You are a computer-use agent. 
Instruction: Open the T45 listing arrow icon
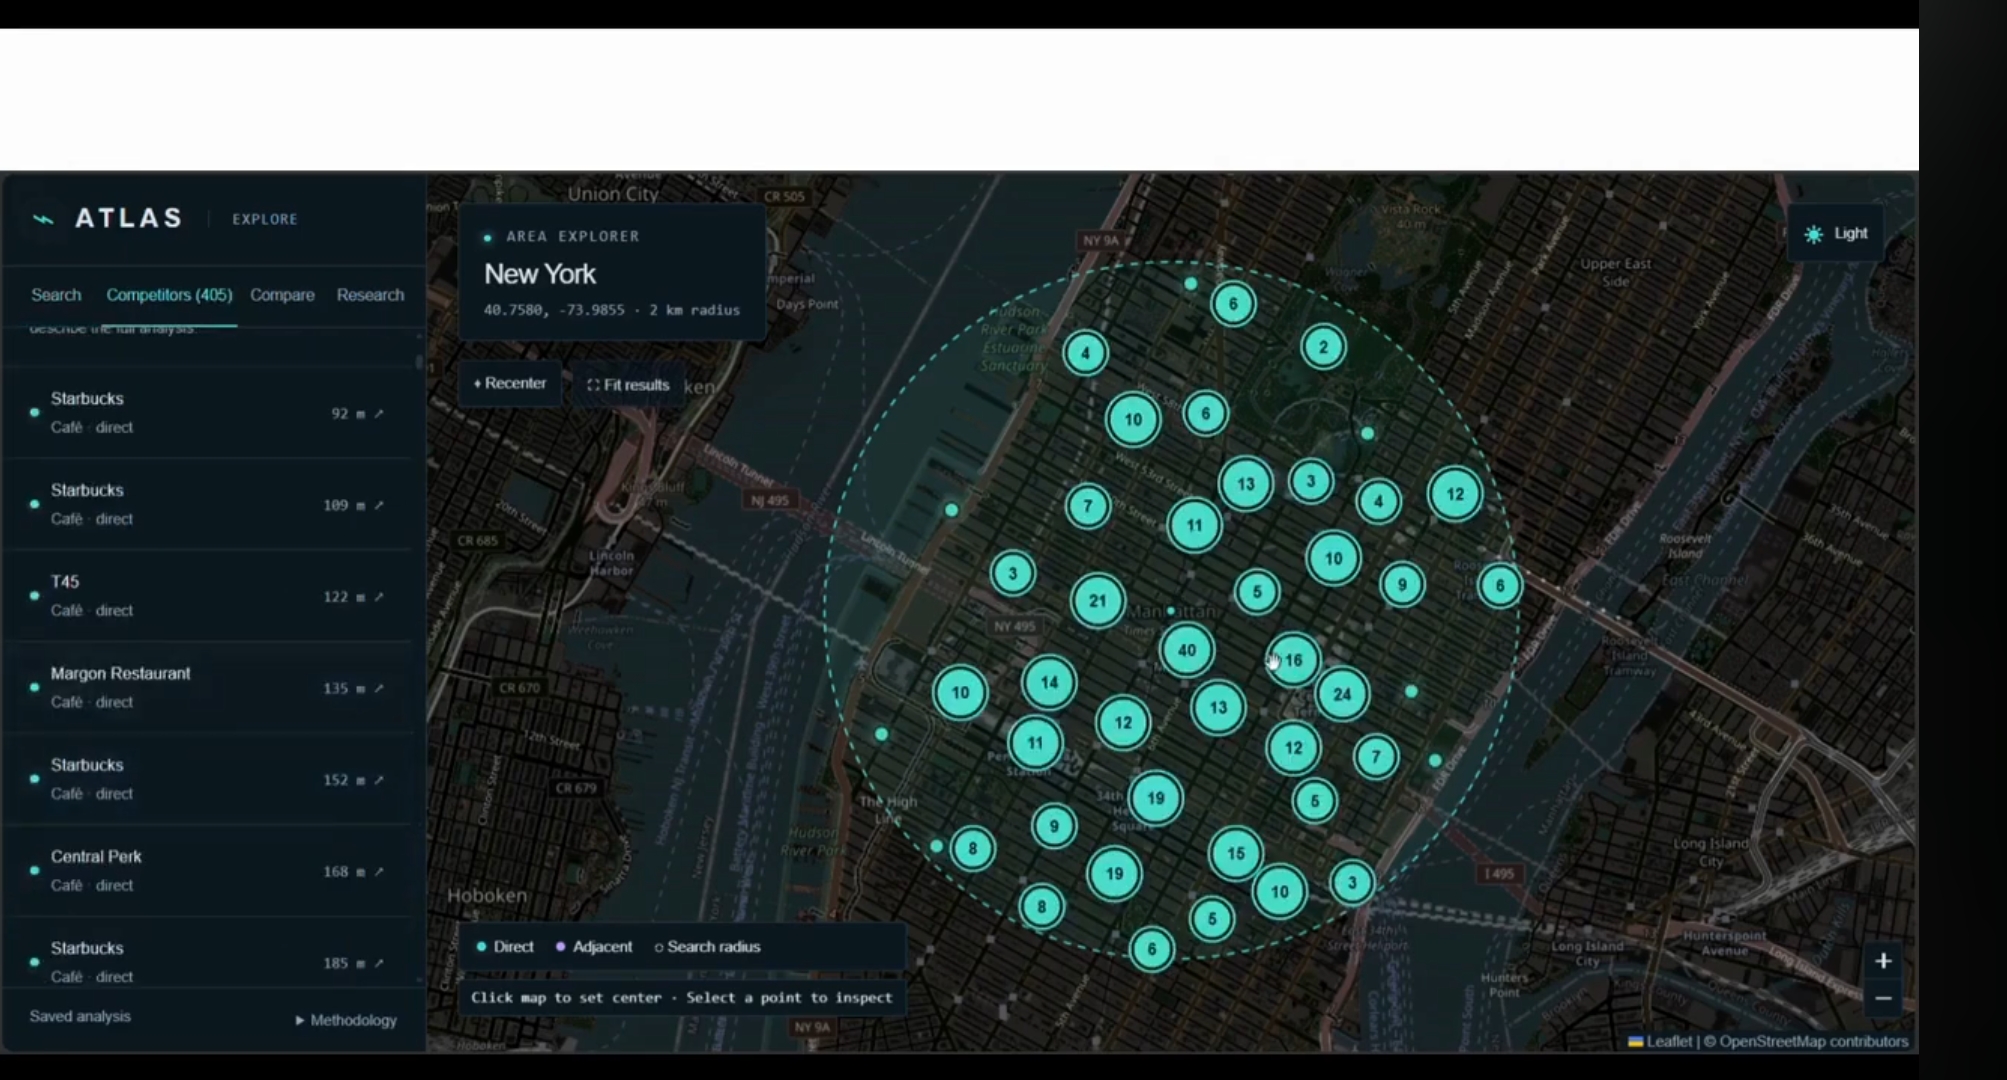pos(379,597)
